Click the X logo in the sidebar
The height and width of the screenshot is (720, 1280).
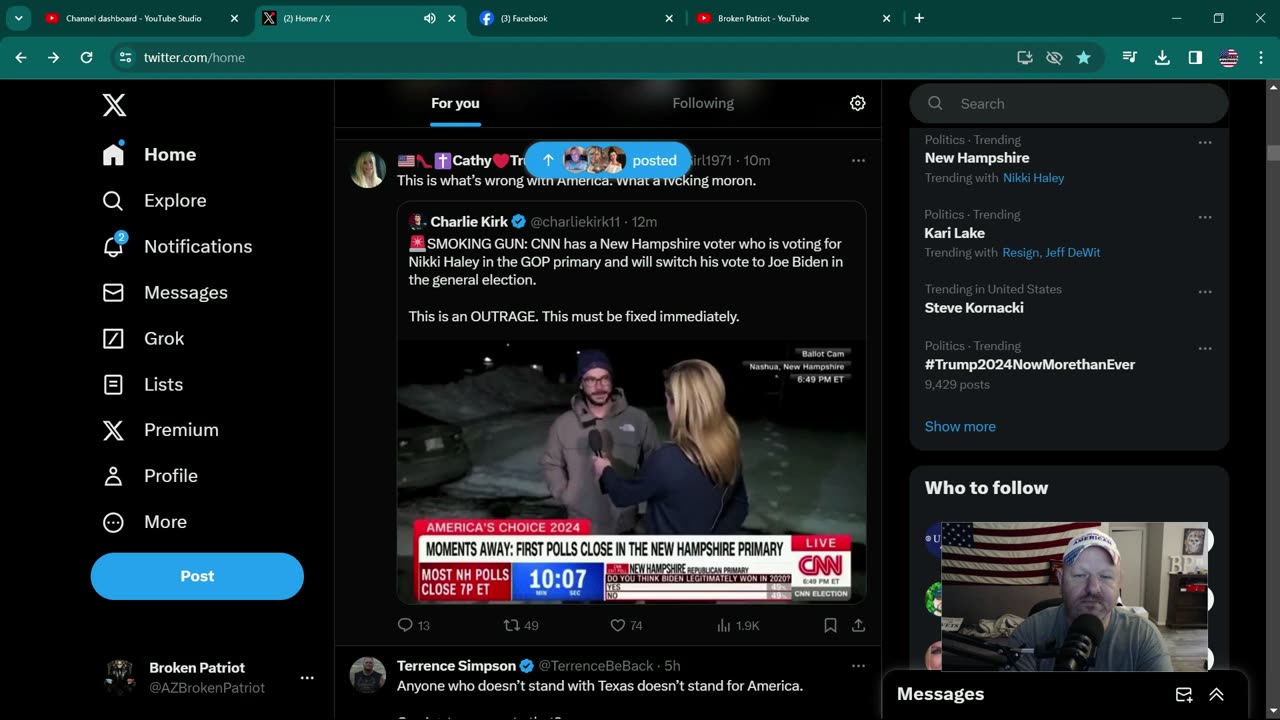click(114, 105)
